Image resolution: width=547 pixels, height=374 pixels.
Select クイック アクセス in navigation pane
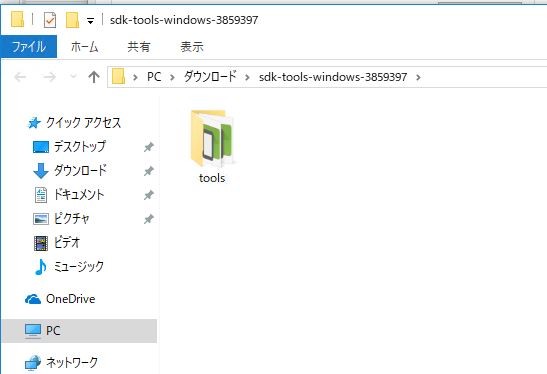[84, 122]
